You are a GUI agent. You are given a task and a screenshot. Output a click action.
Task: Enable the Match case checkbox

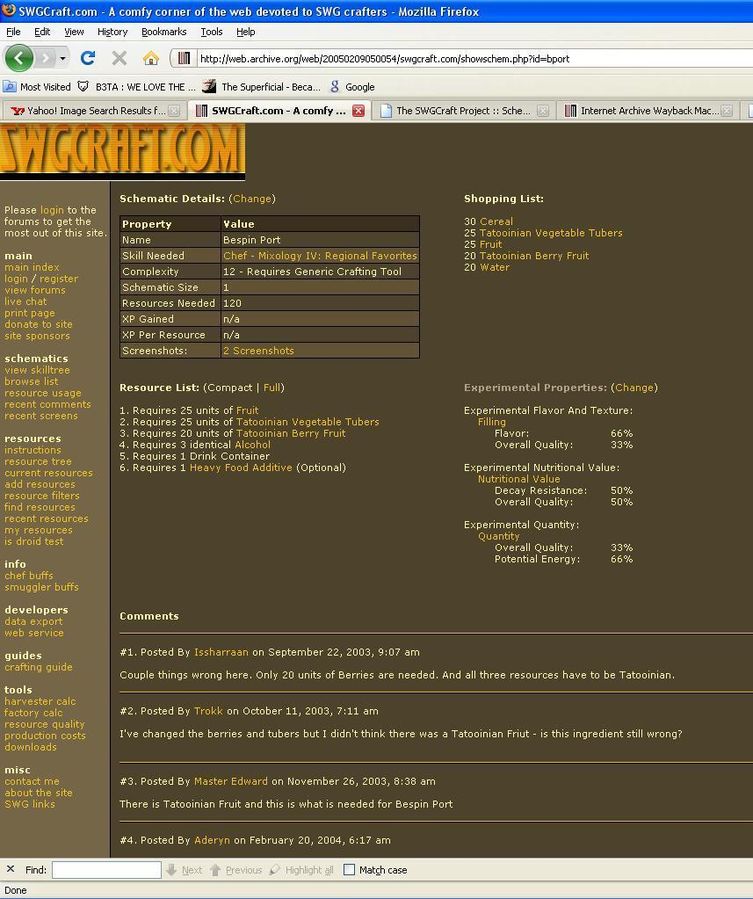pos(349,870)
